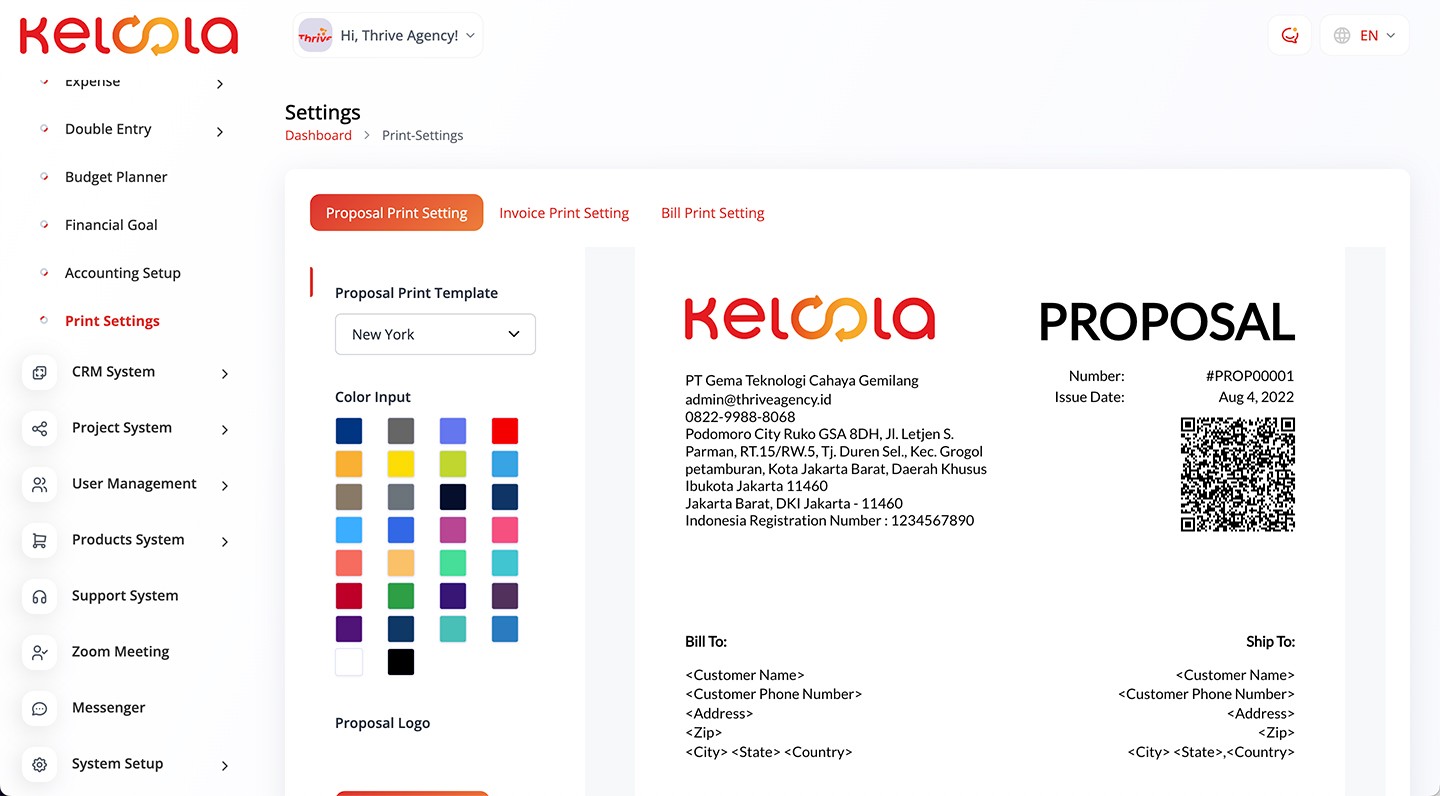Choose the black color swatch
Image resolution: width=1440 pixels, height=796 pixels.
point(401,662)
